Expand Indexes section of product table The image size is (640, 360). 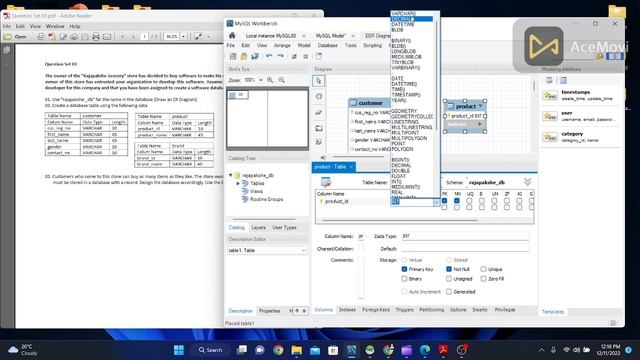(x=480, y=124)
